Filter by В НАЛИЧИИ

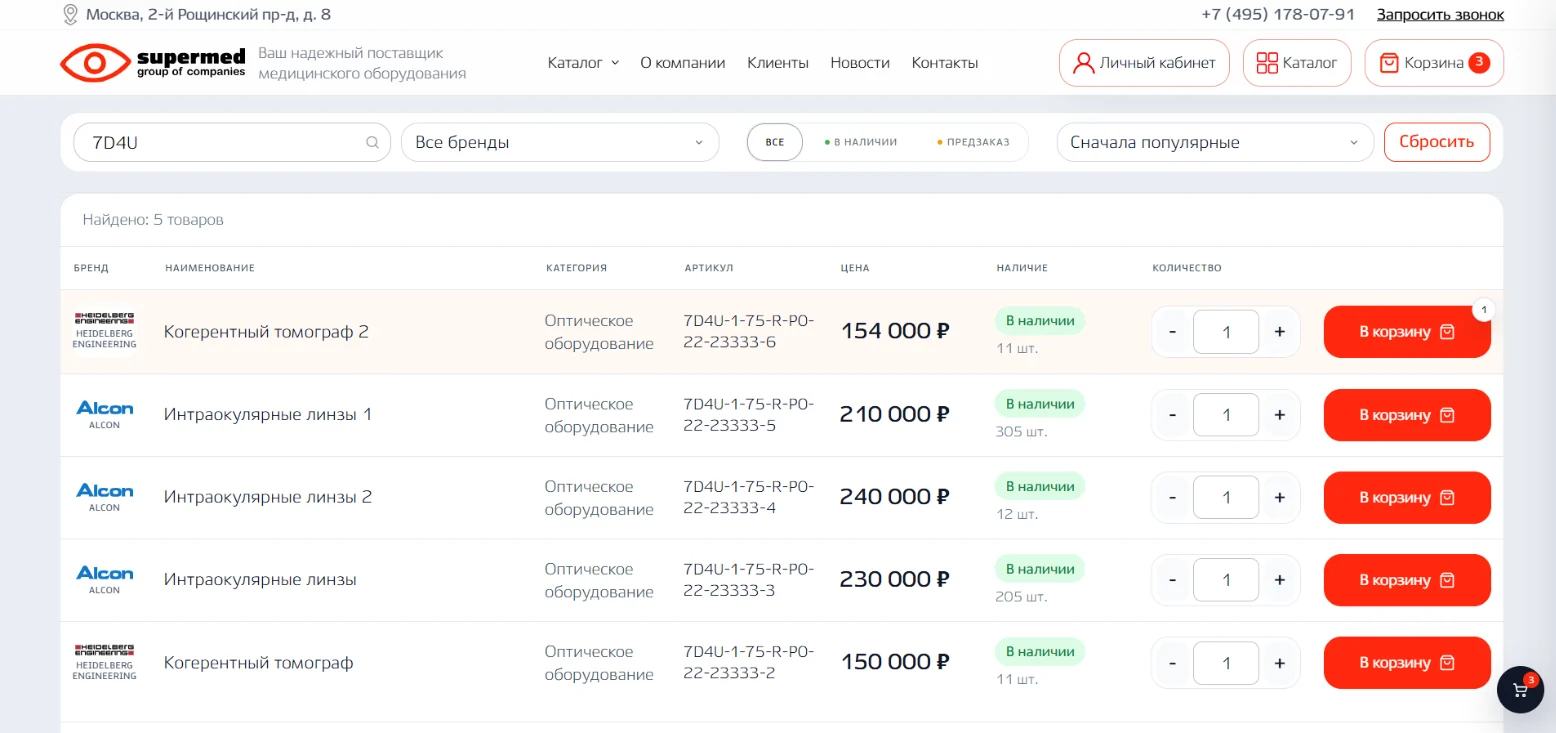(x=861, y=142)
